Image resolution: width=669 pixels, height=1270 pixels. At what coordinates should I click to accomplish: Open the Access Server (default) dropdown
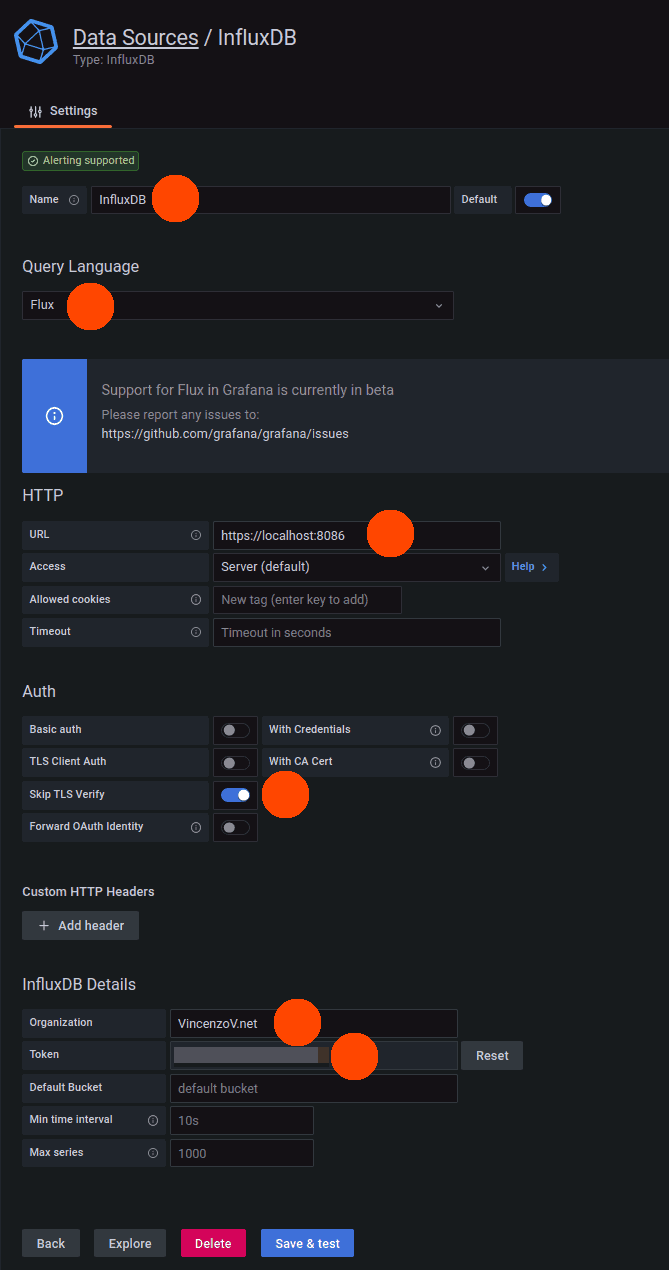point(357,567)
